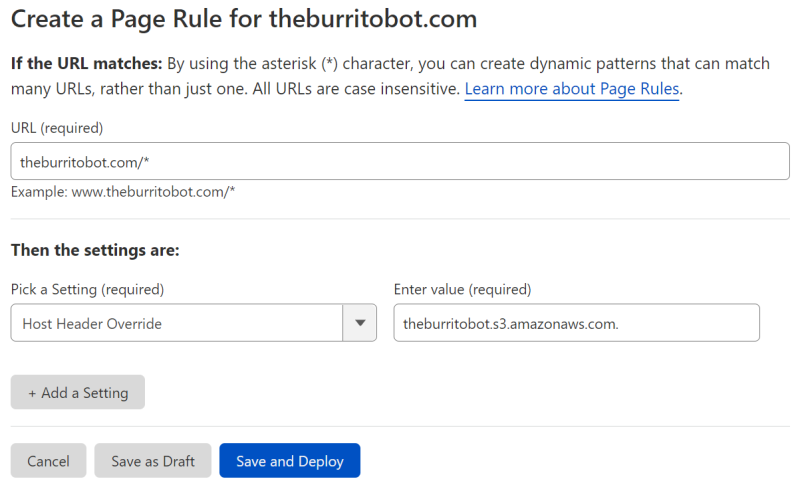Click the Enter value field with amazonaws host
This screenshot has height=491, width=800.
coord(577,323)
